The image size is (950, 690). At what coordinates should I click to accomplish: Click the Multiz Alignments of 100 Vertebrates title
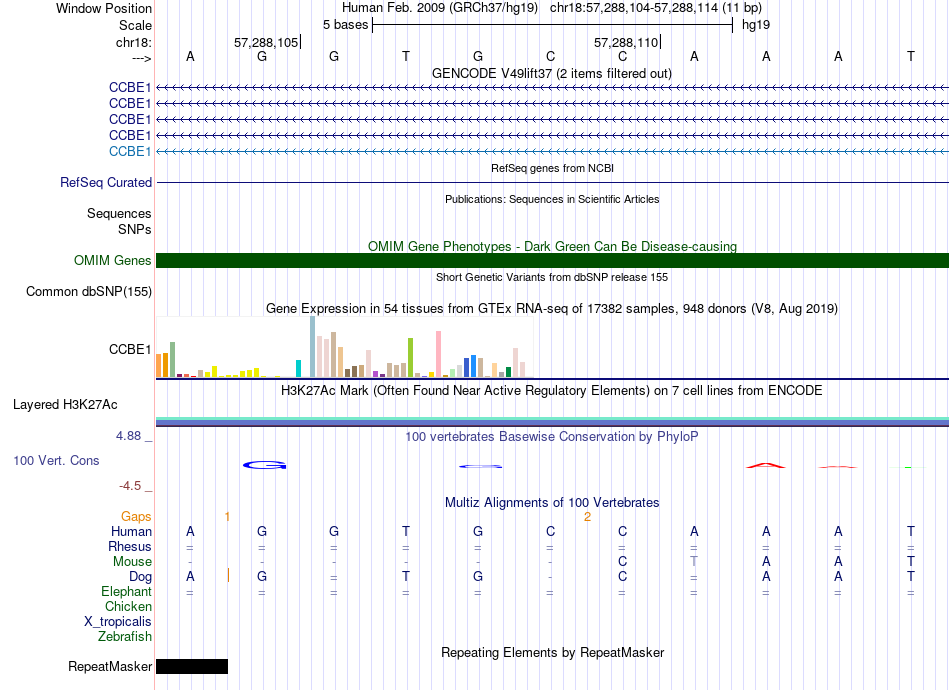point(552,502)
